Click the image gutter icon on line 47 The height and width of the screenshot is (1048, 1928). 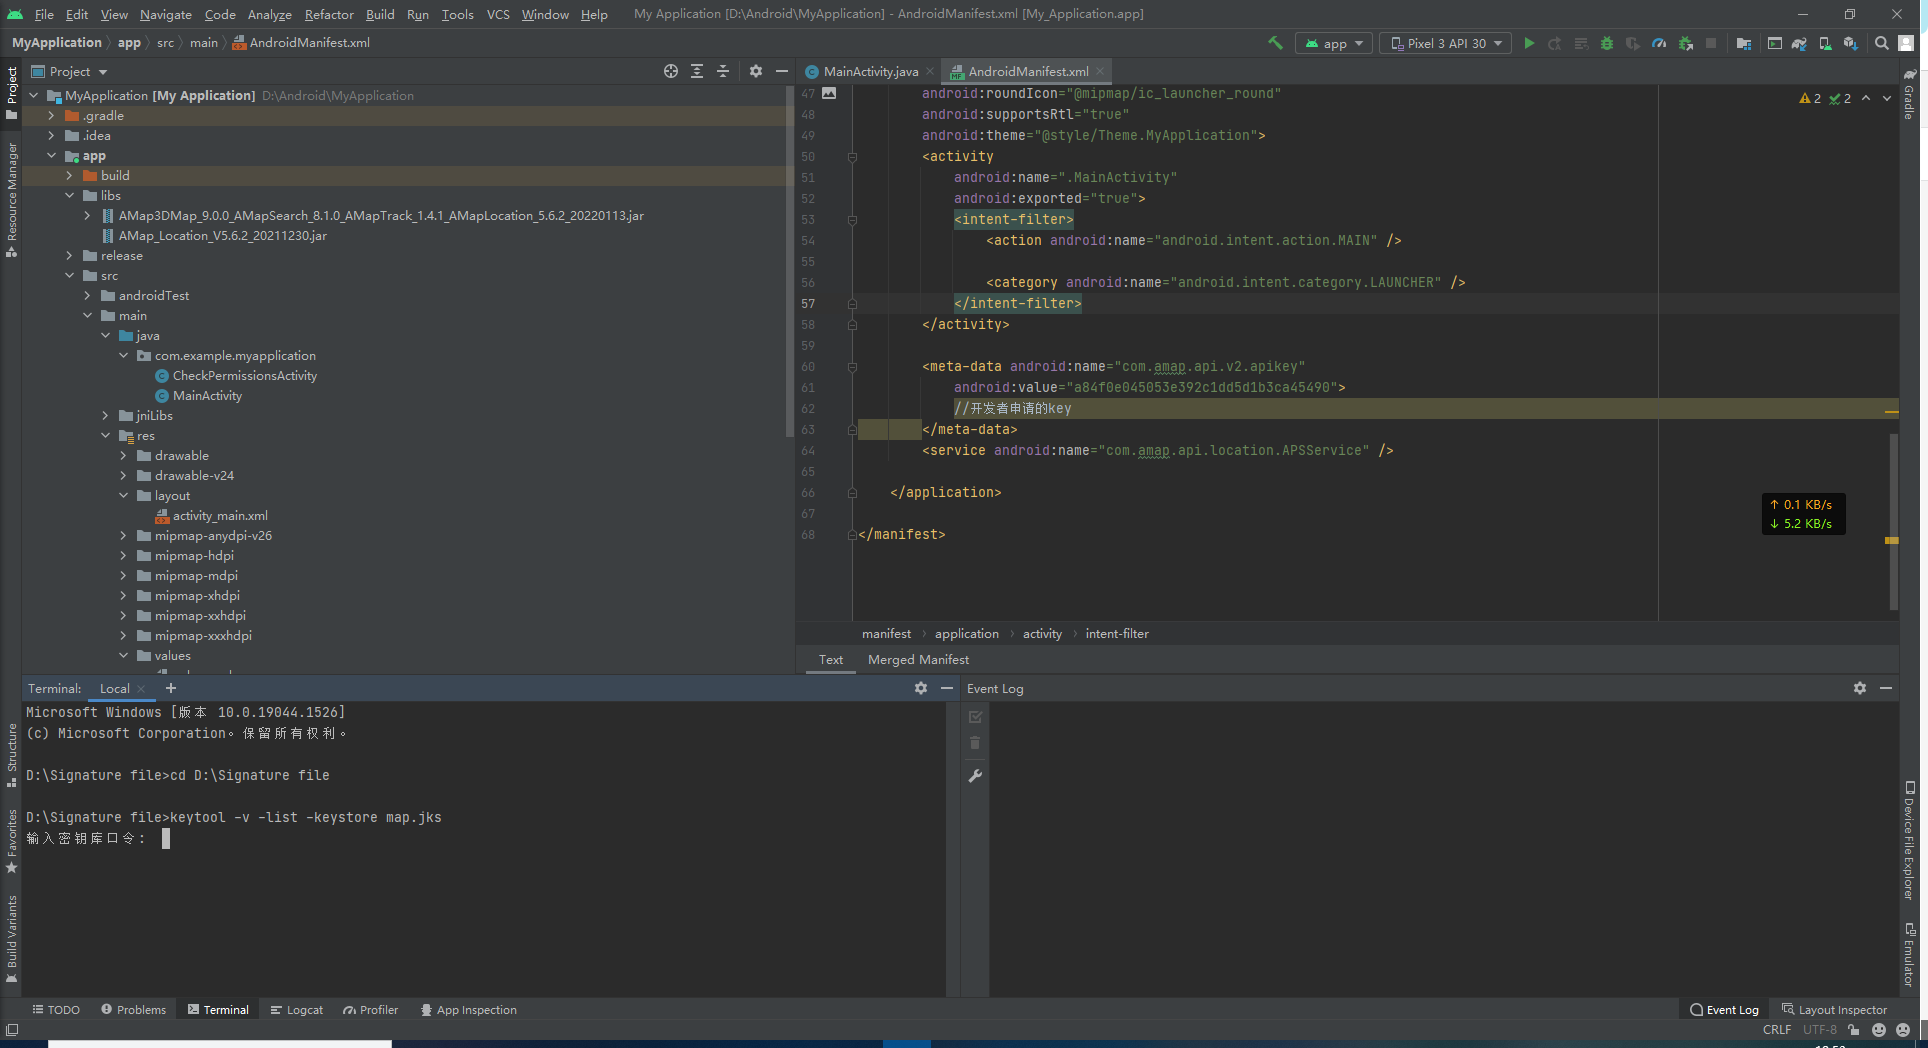click(x=829, y=93)
